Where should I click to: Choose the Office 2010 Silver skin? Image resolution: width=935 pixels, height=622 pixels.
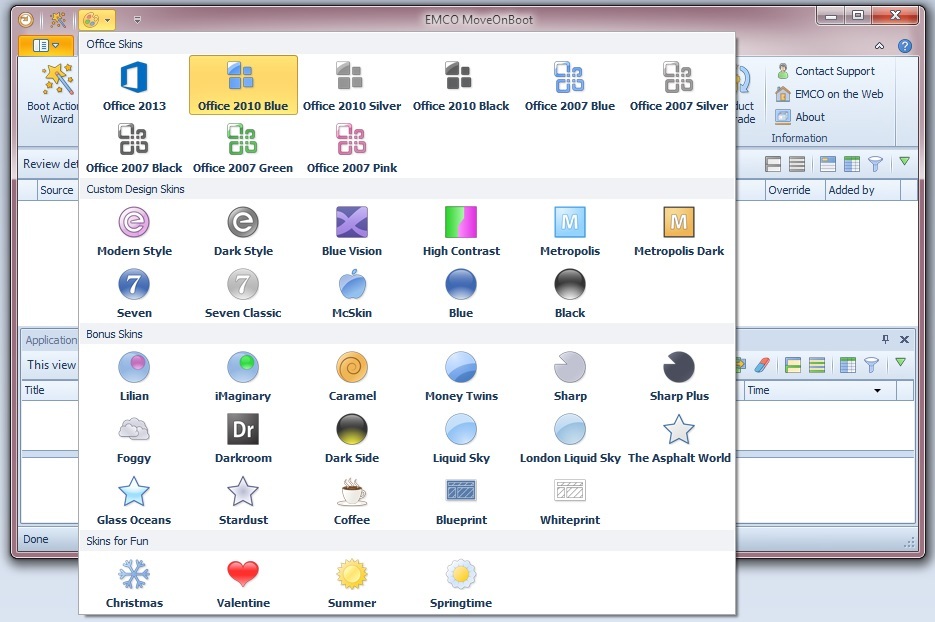click(x=352, y=86)
